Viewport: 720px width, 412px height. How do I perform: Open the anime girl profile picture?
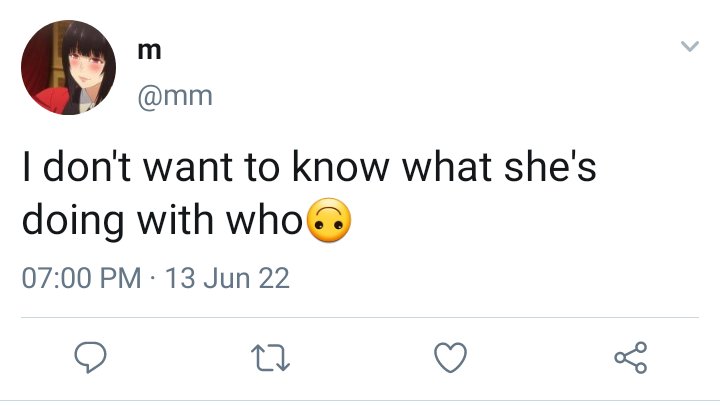coord(68,67)
